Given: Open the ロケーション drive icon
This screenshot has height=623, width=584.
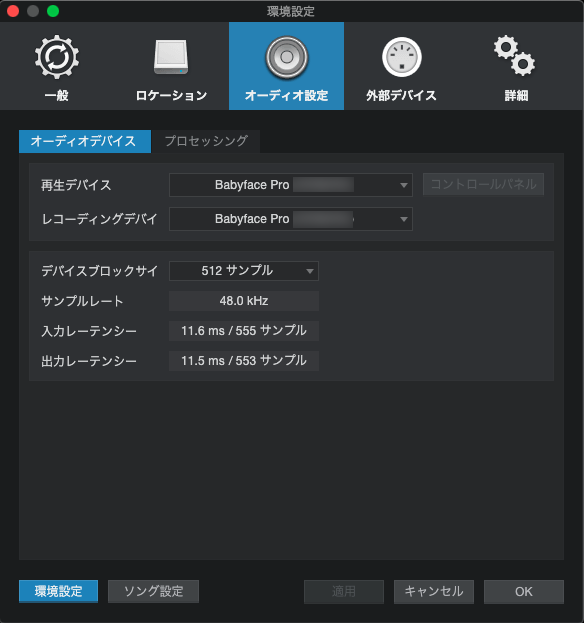Looking at the screenshot, I should pos(171,57).
